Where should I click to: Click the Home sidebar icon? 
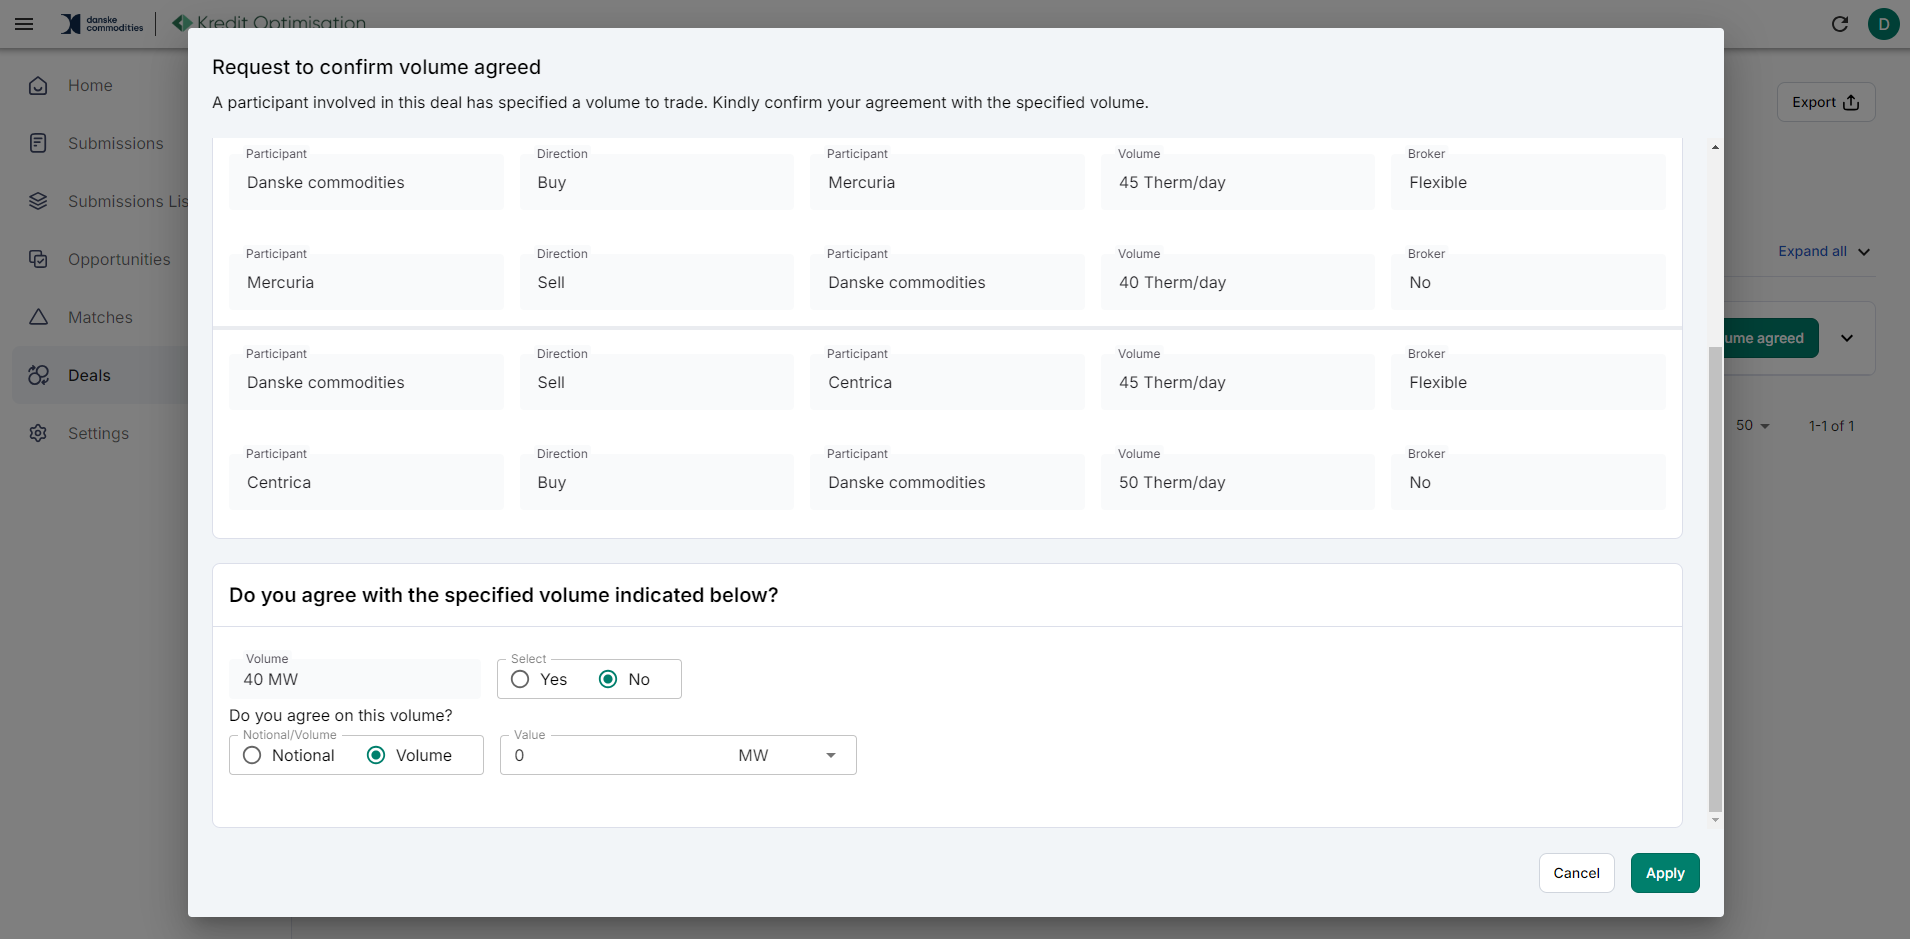pyautogui.click(x=38, y=86)
